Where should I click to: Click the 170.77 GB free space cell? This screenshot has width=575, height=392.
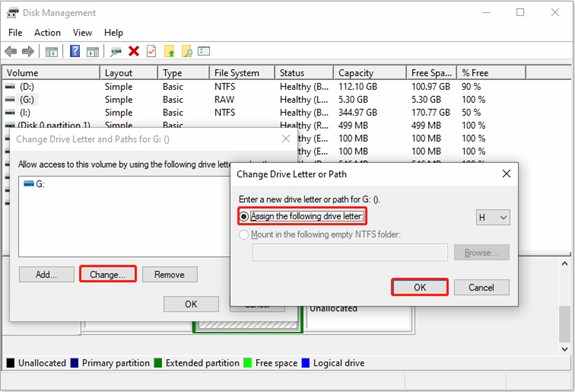(x=431, y=113)
